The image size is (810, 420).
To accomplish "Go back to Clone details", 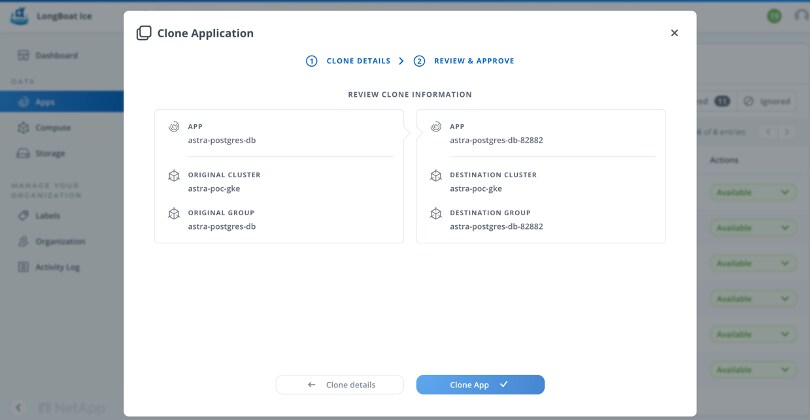I will click(340, 384).
